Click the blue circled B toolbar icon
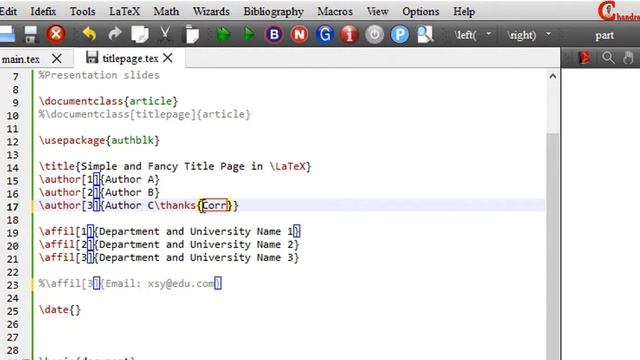640x360 pixels. tap(274, 34)
